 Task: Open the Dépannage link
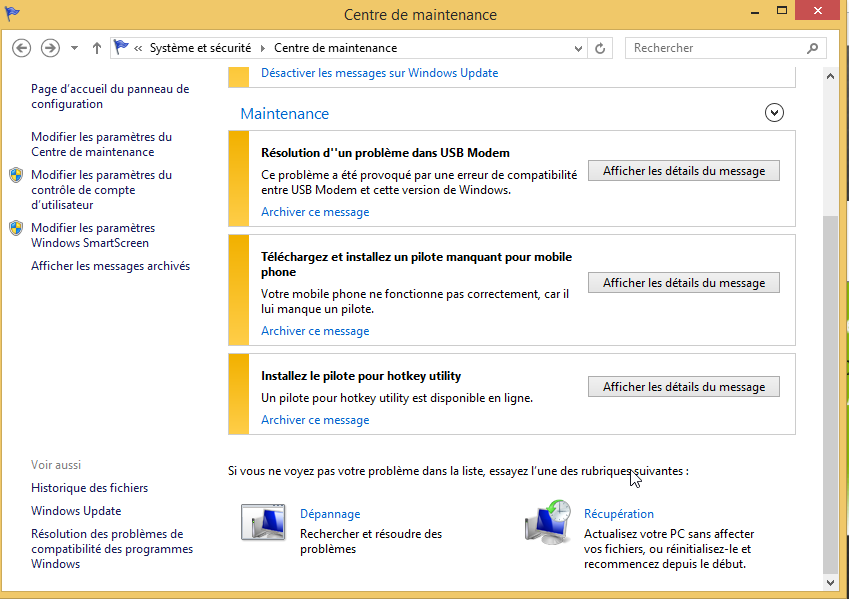[330, 514]
